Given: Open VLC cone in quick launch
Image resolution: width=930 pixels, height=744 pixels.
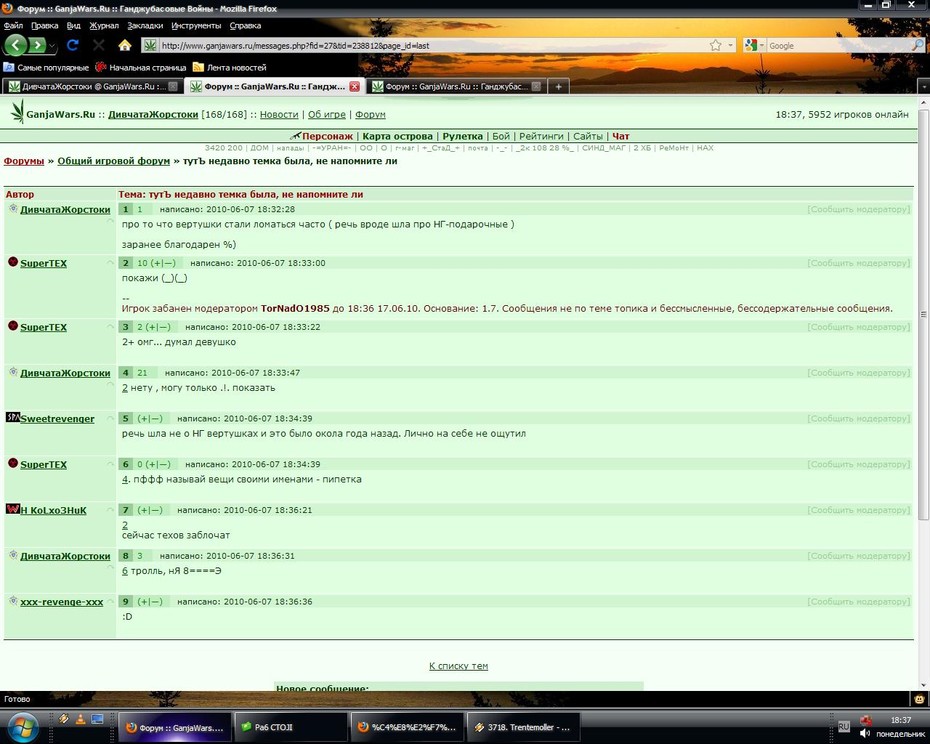Looking at the screenshot, I should (x=80, y=720).
